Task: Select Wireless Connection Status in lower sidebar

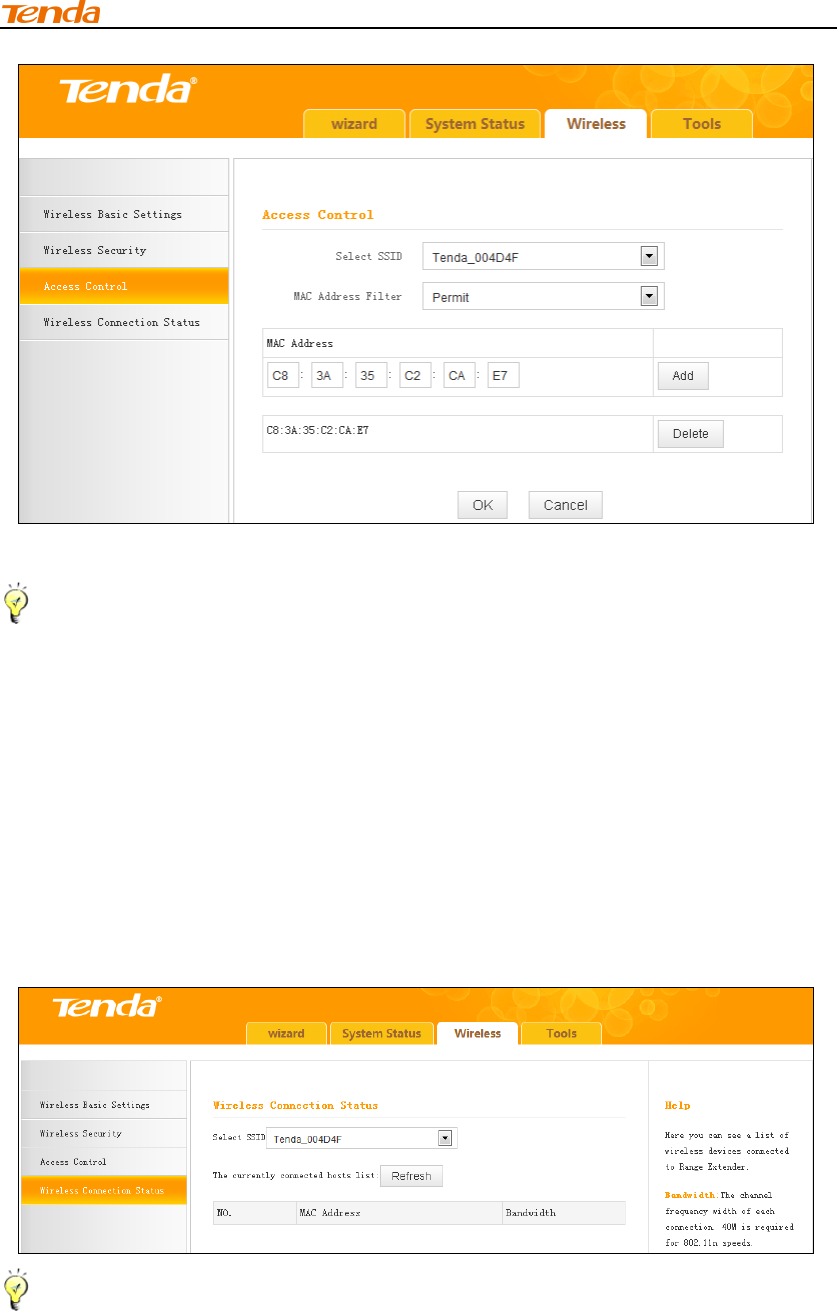Action: (103, 1190)
